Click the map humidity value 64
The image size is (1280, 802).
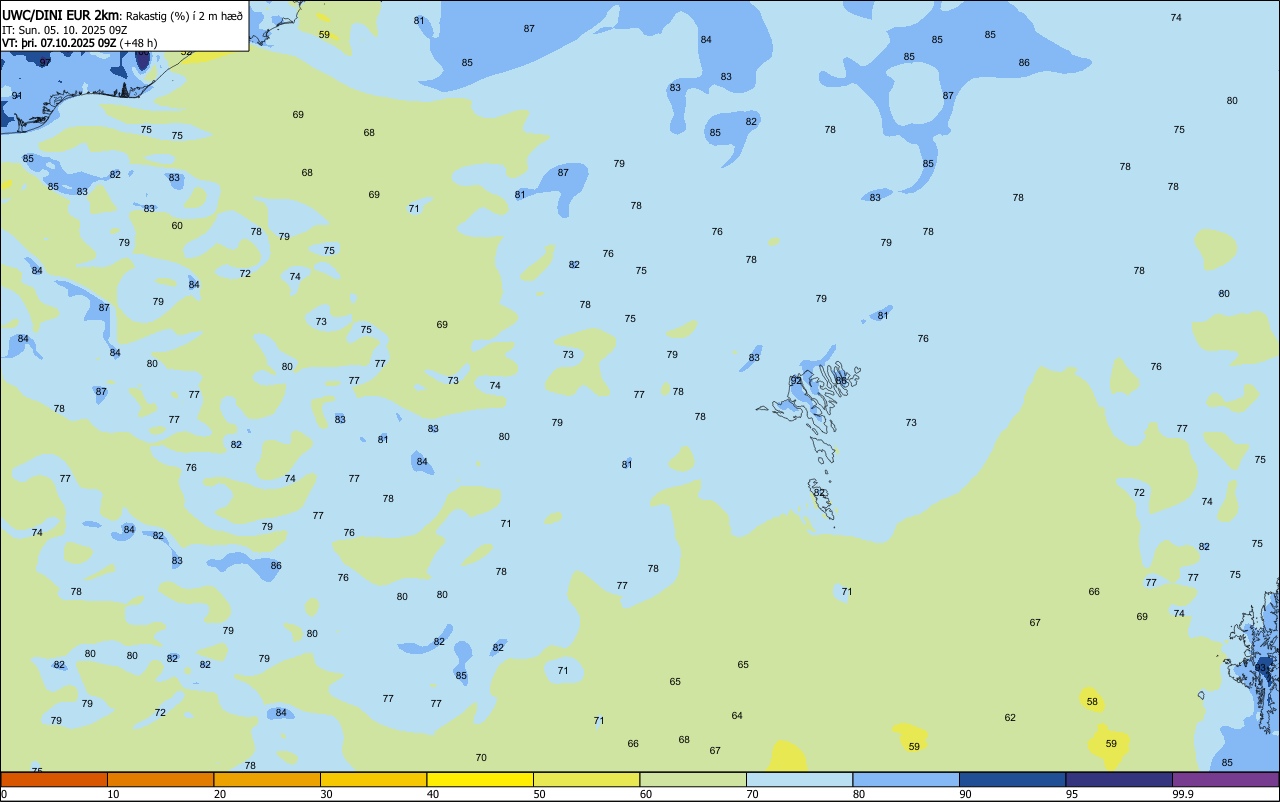pos(737,716)
